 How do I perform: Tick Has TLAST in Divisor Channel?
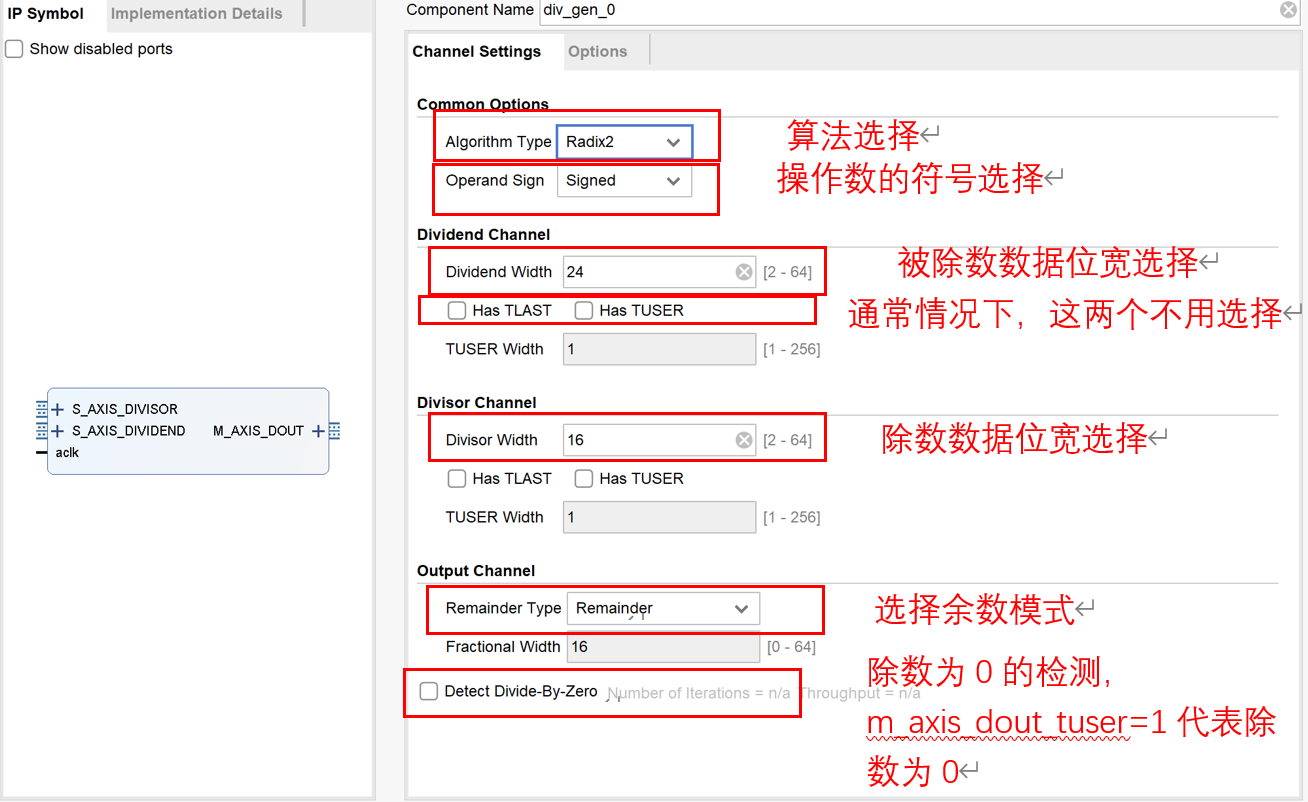point(457,479)
